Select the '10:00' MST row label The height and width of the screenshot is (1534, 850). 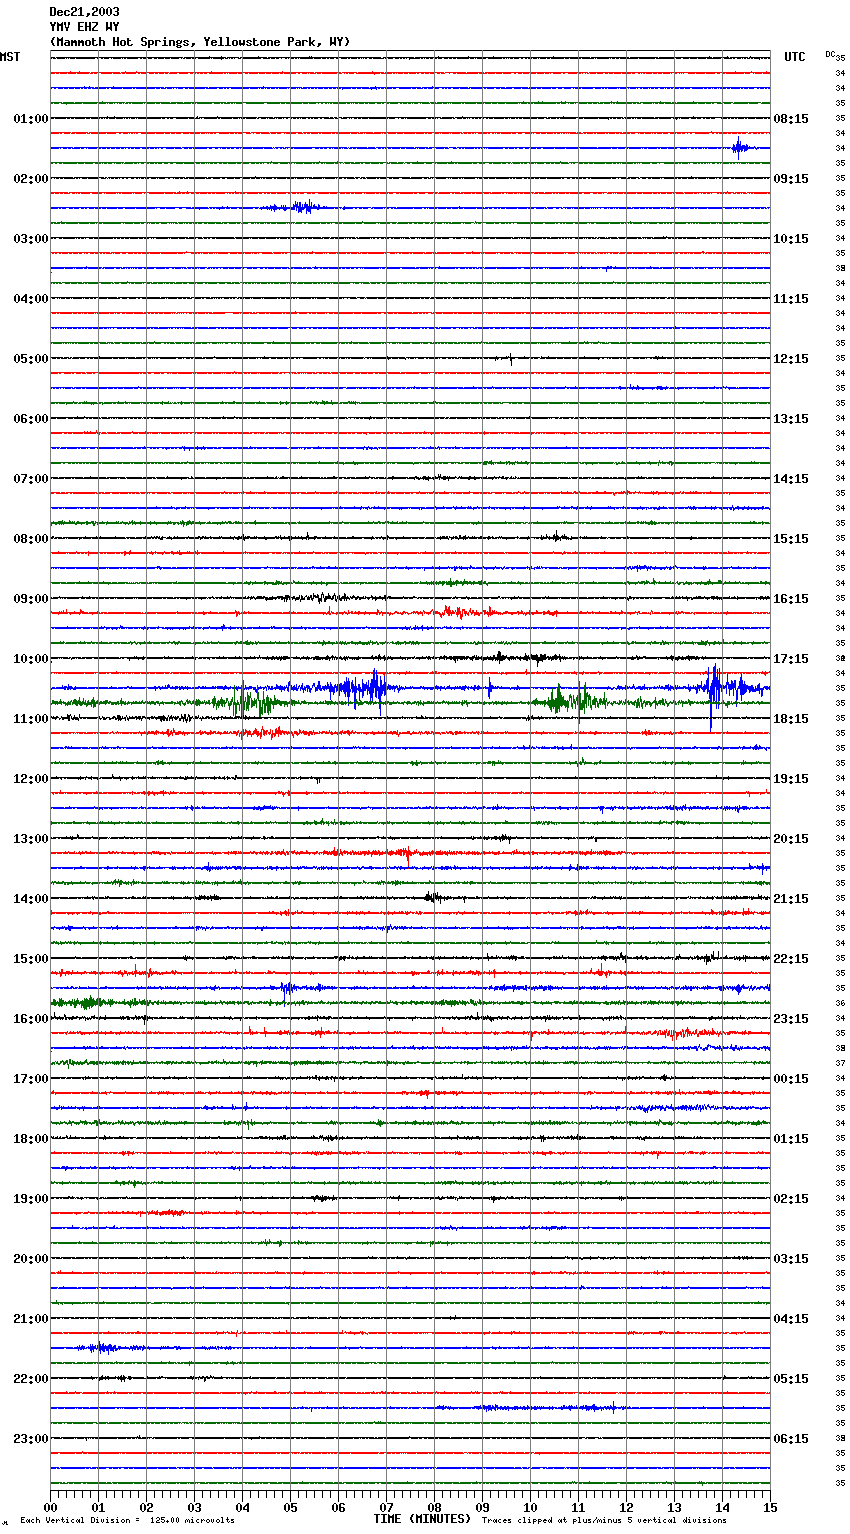[30, 659]
